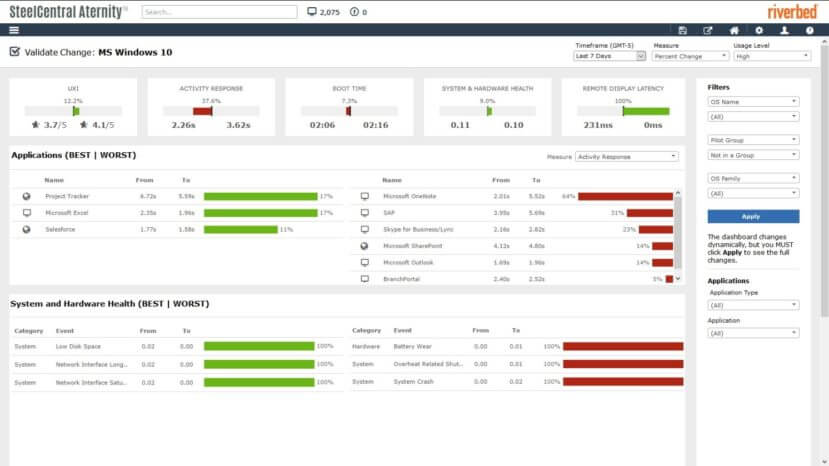This screenshot has height=466, width=829.
Task: Click the Salesforce web app icon
Action: pyautogui.click(x=26, y=230)
